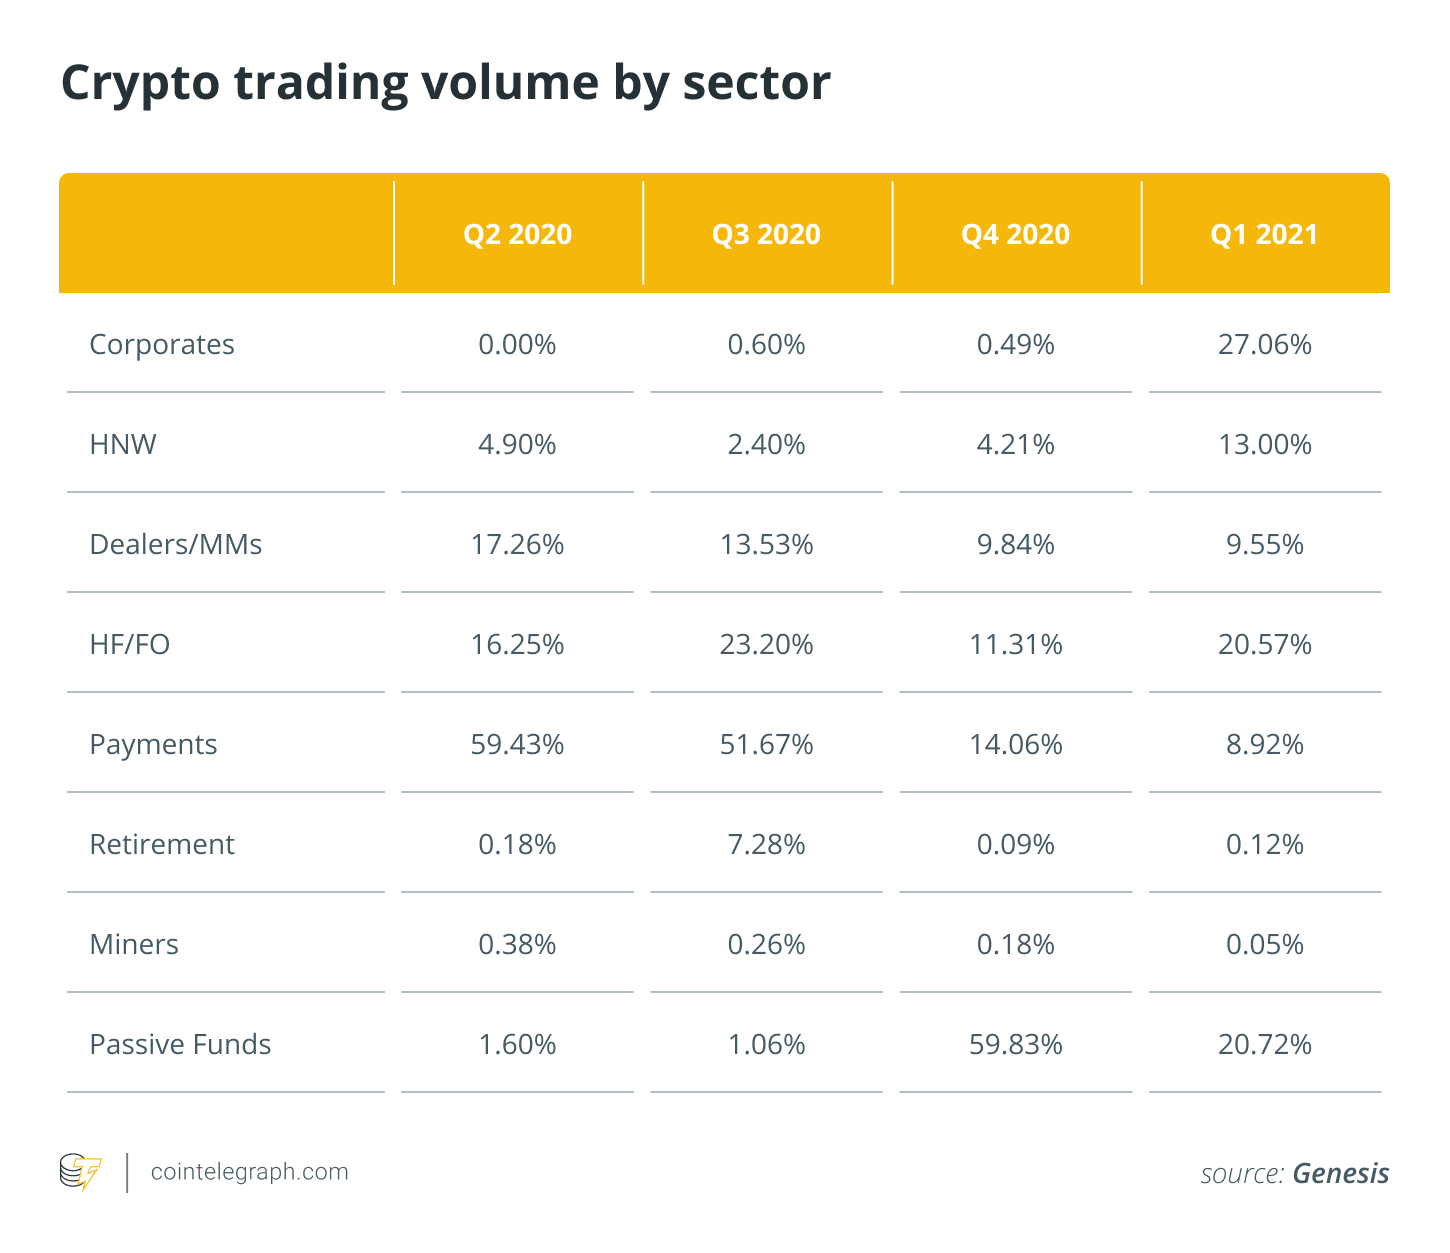The width and height of the screenshot is (1450, 1253).
Task: Click the Cointelegraph coin logo icon
Action: pyautogui.click(x=80, y=1172)
